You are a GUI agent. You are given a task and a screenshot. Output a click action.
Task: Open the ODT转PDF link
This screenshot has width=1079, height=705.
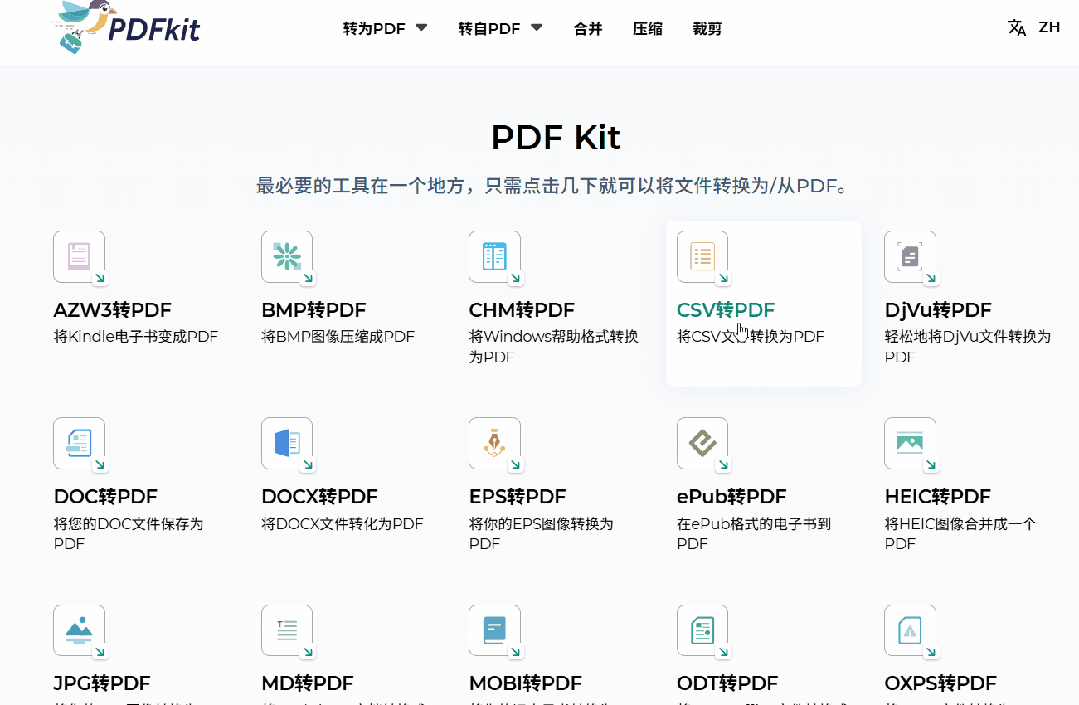coord(727,684)
